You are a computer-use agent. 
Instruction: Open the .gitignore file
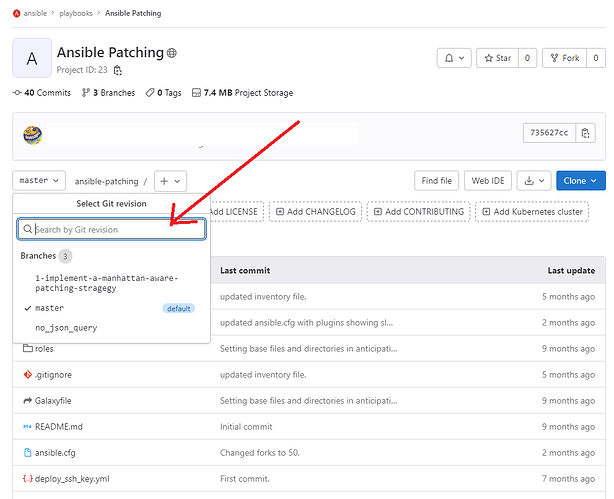53,375
